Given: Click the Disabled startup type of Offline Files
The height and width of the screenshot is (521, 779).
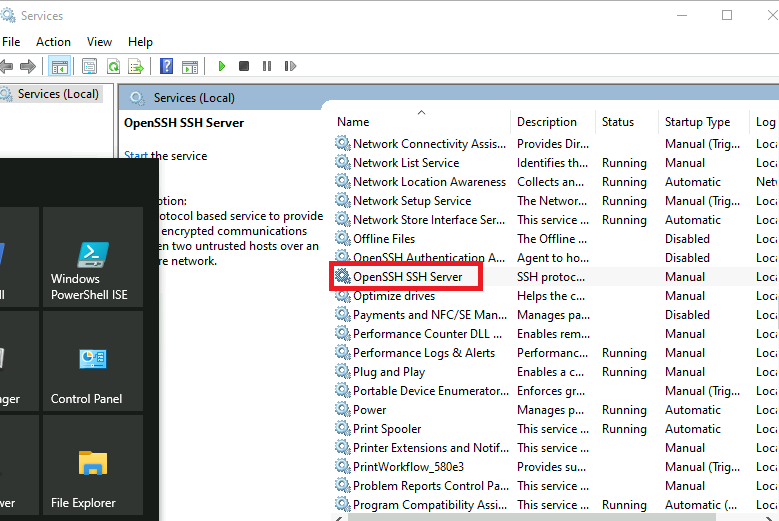Looking at the screenshot, I should point(687,239).
